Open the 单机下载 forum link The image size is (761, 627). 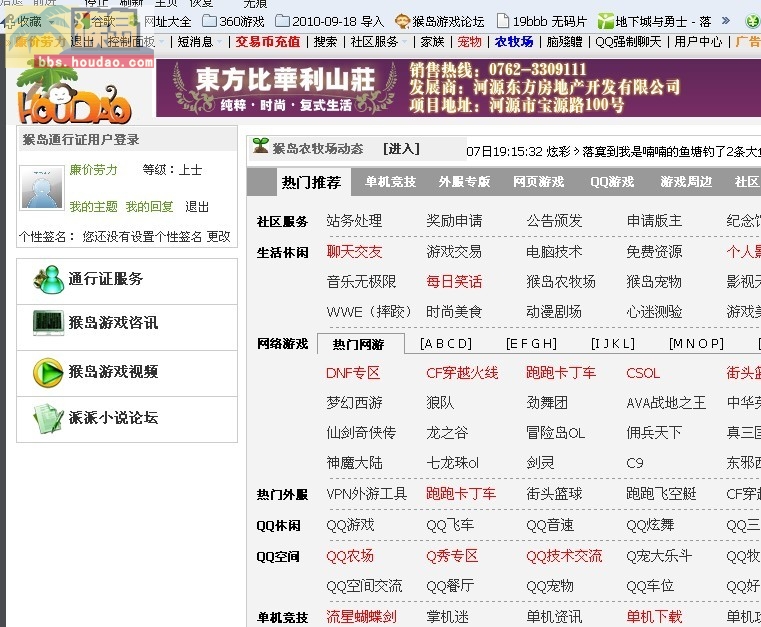click(654, 617)
